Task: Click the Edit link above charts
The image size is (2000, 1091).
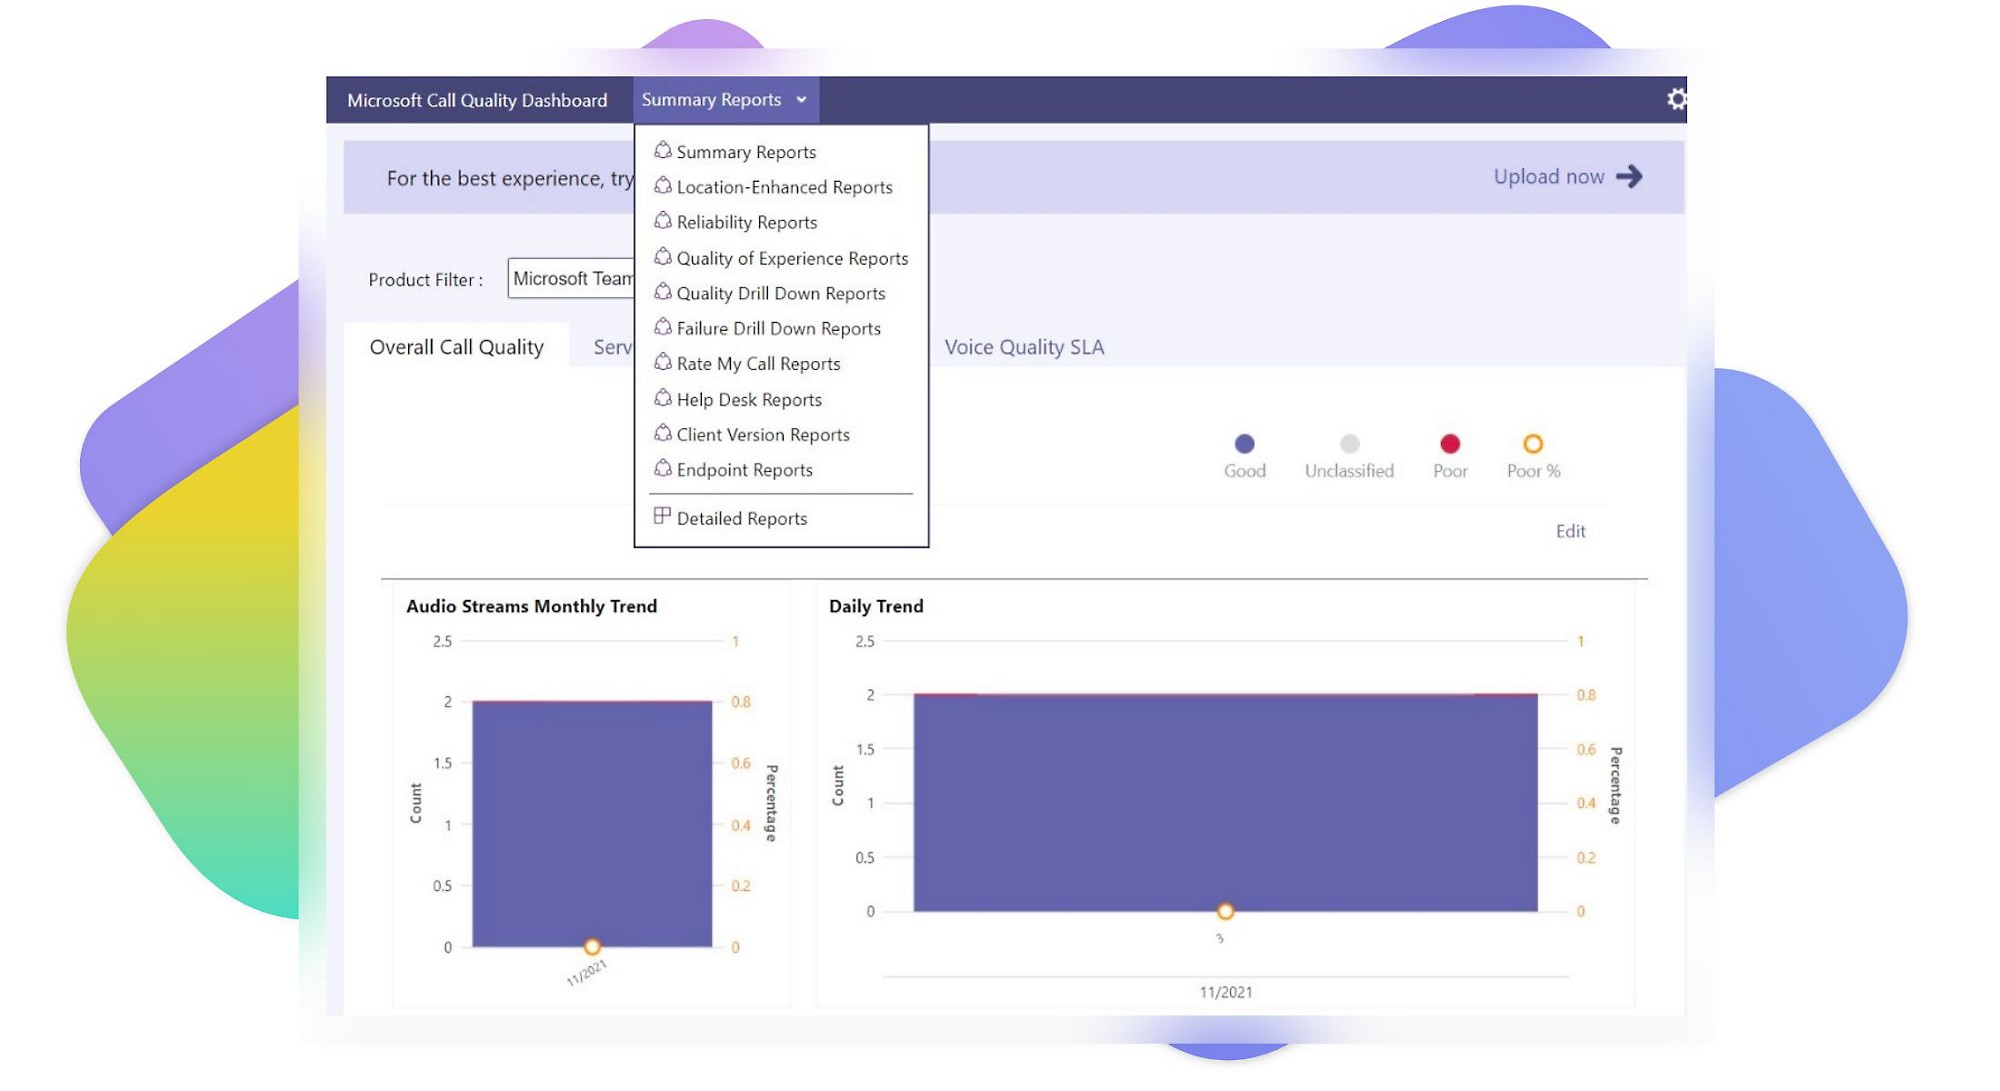Action: (x=1570, y=531)
